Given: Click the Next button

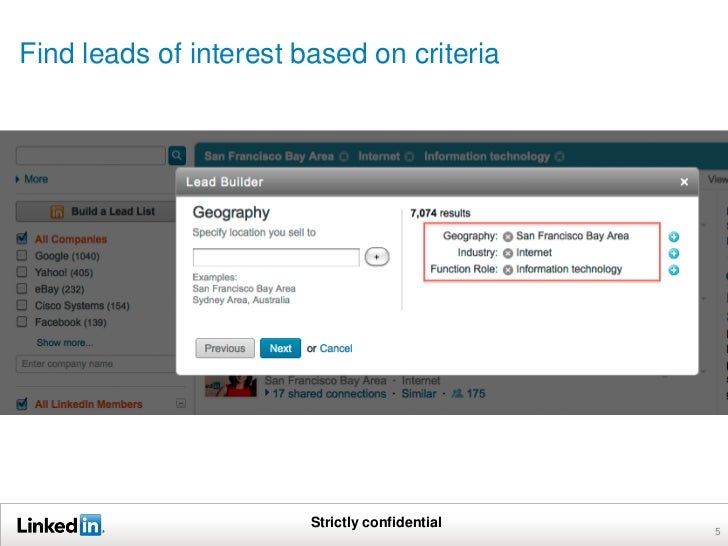Looking at the screenshot, I should coord(280,348).
